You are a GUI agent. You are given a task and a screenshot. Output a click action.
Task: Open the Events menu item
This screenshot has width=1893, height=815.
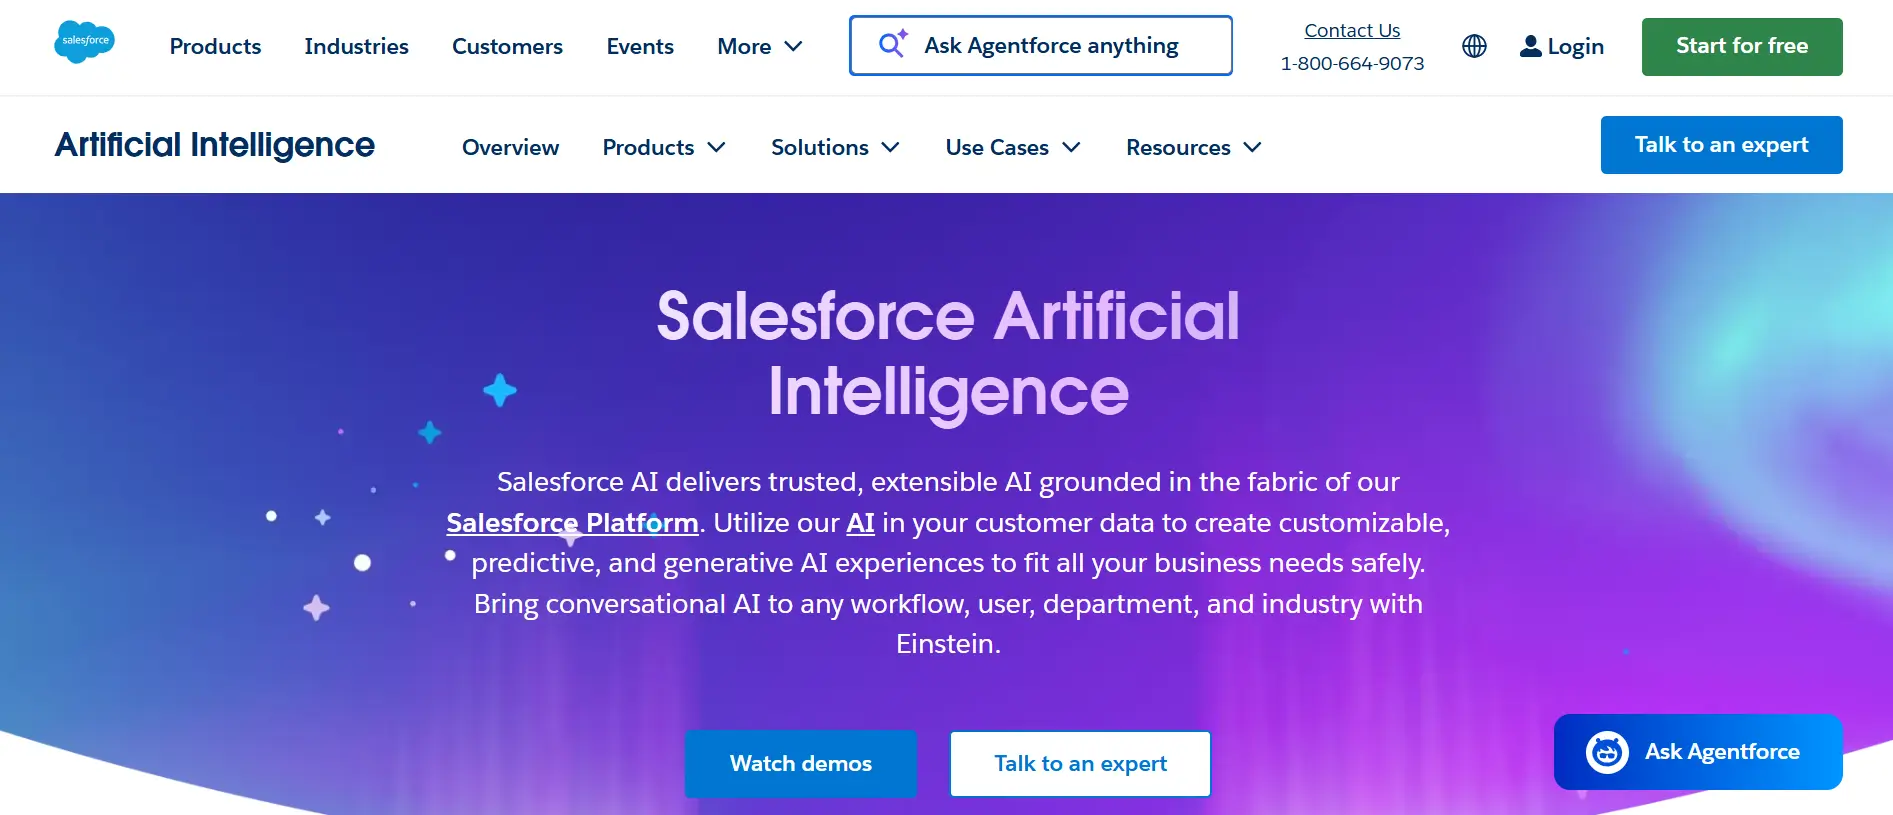click(640, 46)
